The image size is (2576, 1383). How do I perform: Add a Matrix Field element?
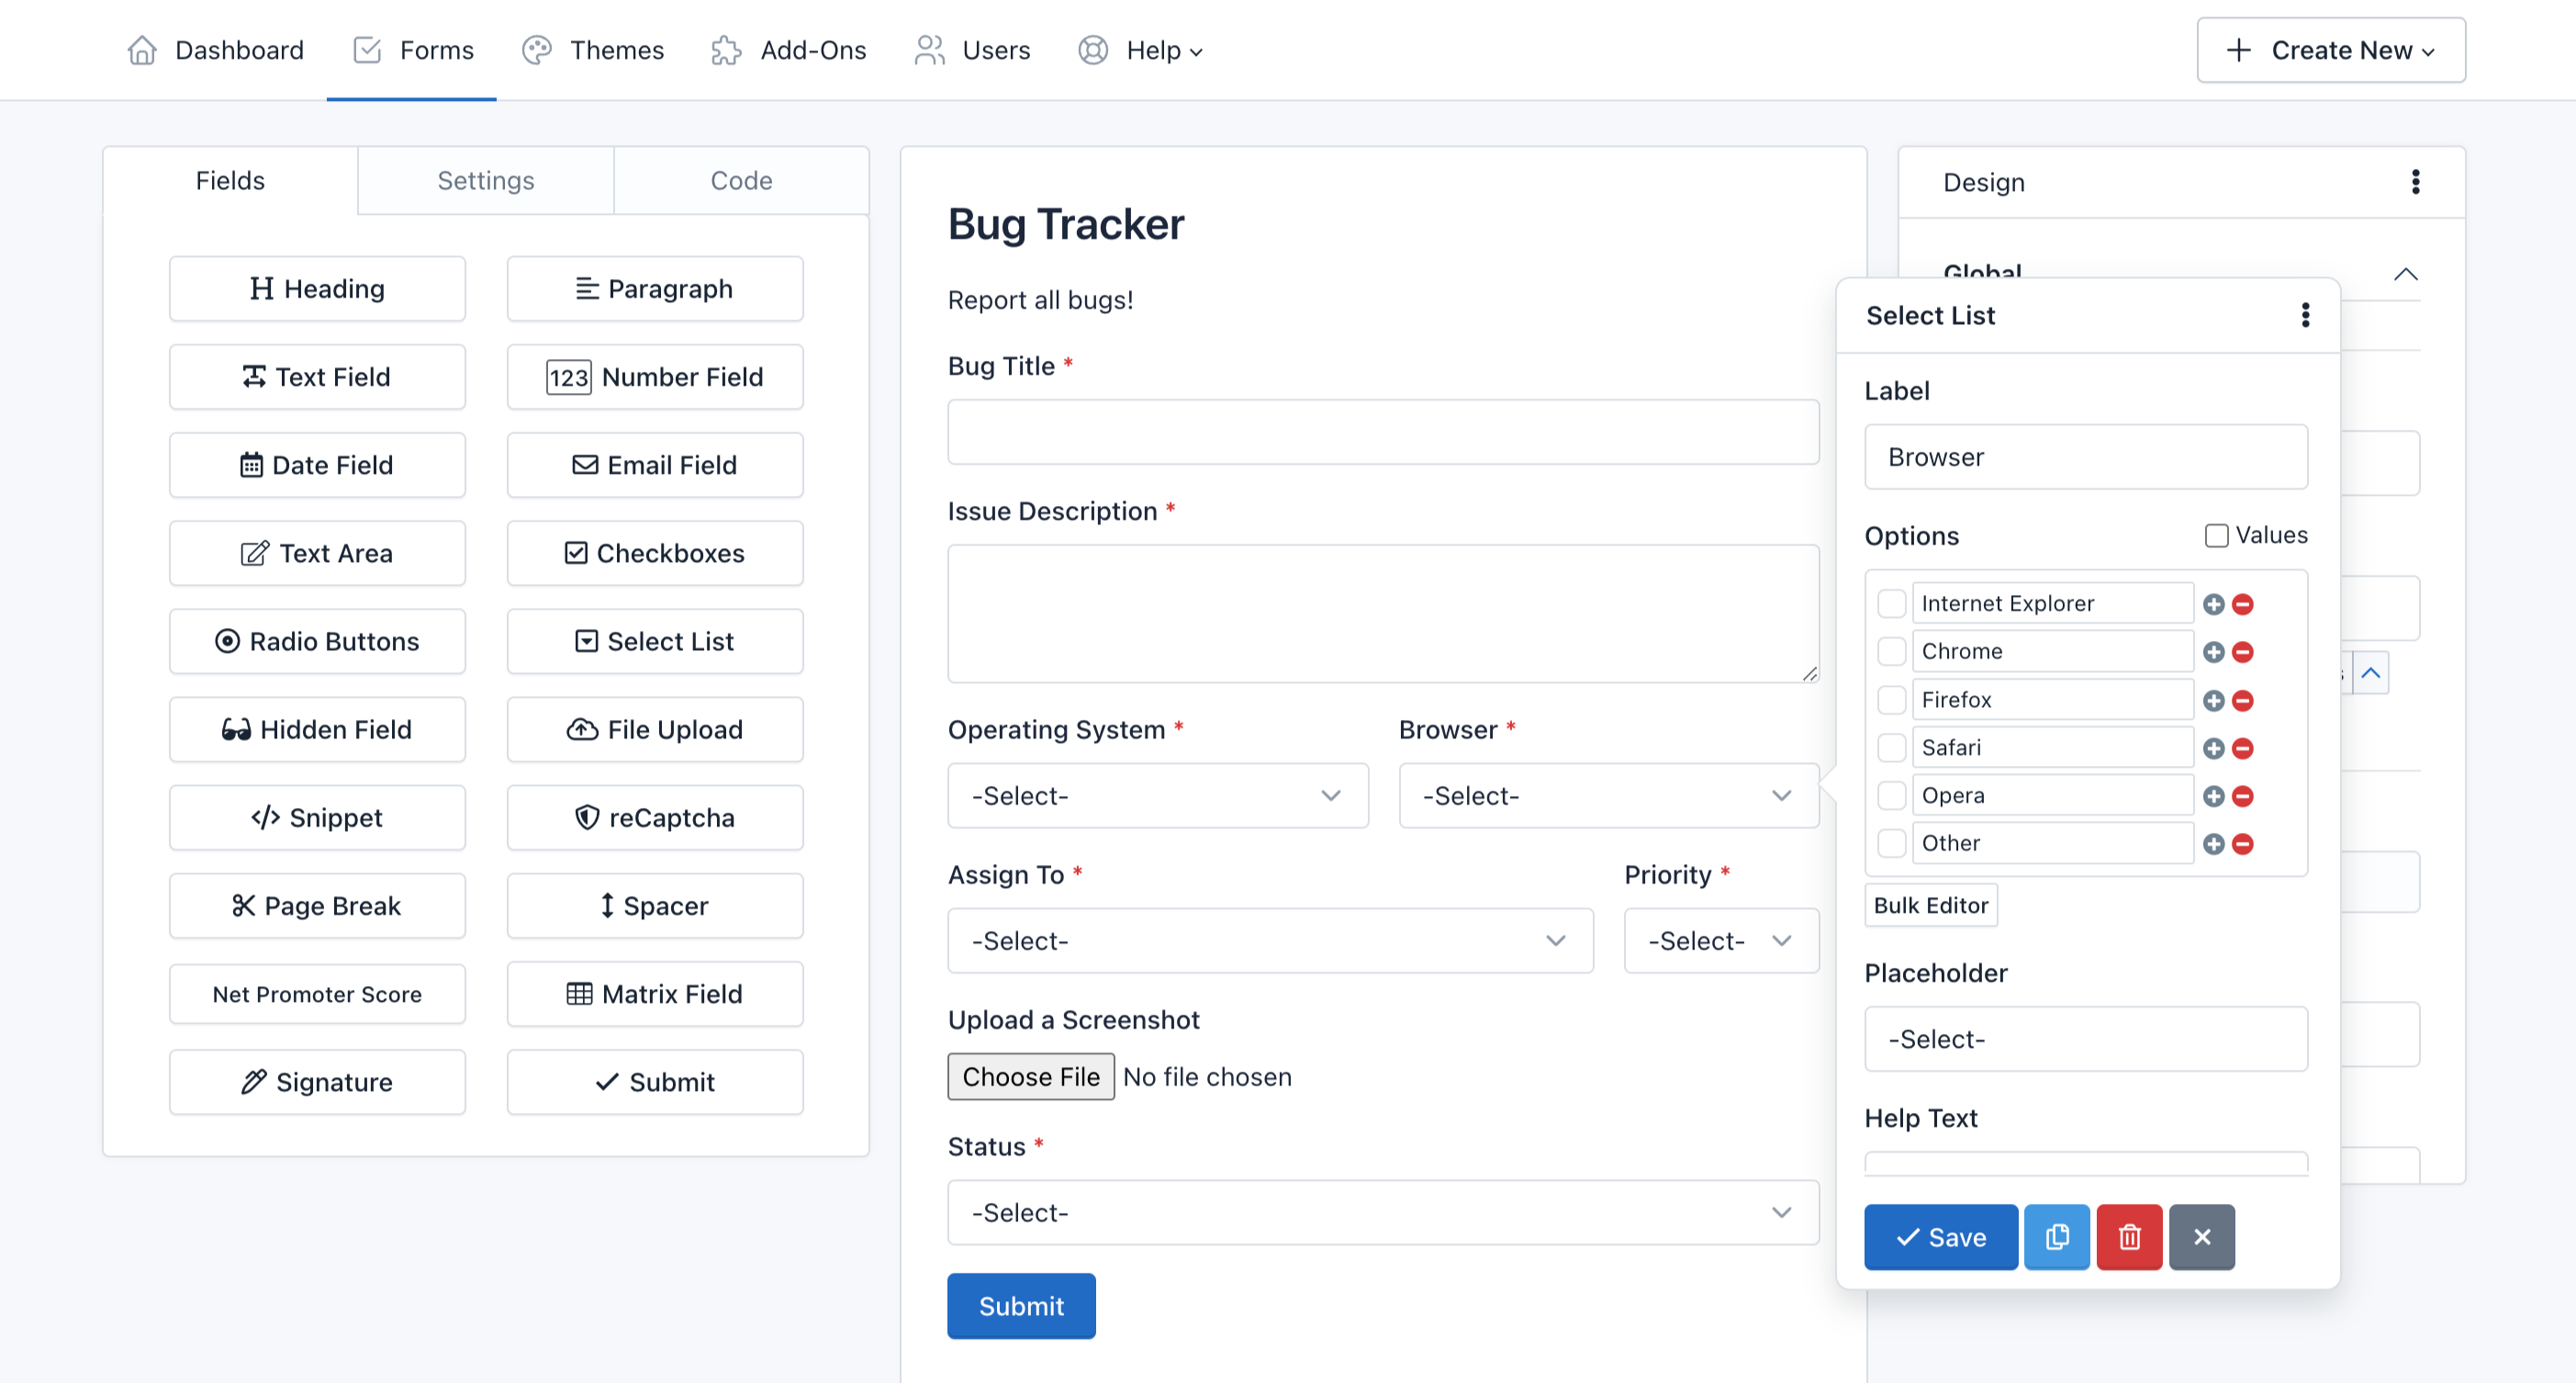point(655,994)
